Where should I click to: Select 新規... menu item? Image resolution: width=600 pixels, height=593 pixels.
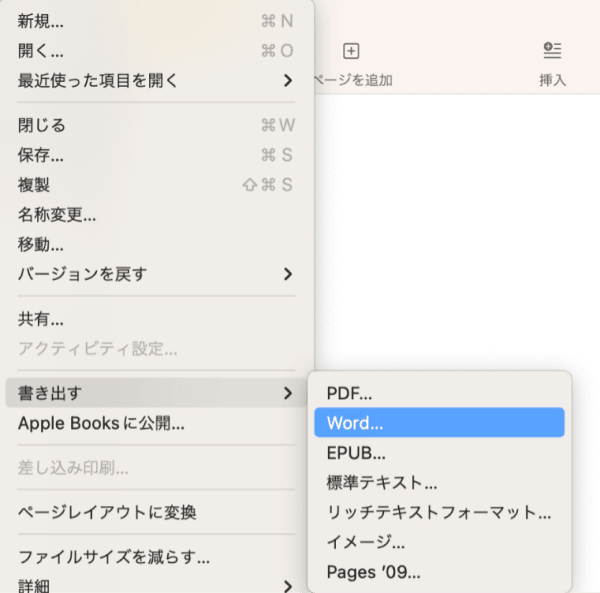tap(156, 21)
